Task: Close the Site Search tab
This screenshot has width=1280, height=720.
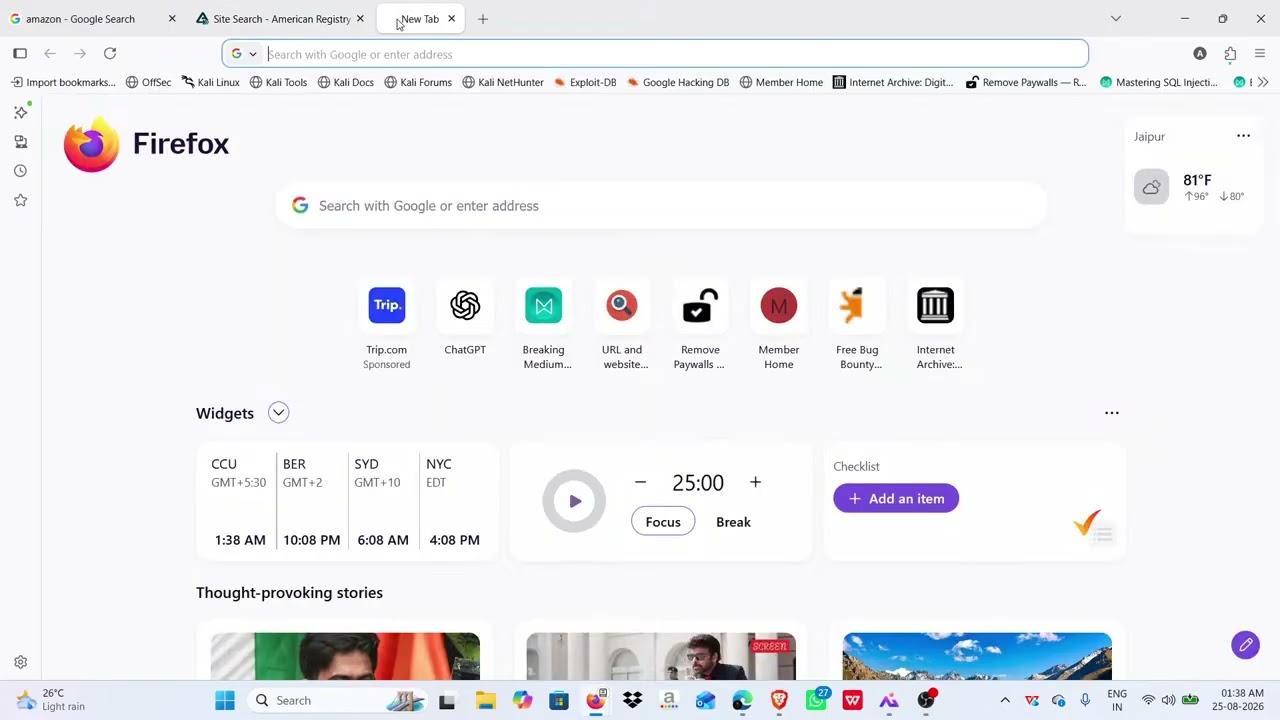Action: 360,19
